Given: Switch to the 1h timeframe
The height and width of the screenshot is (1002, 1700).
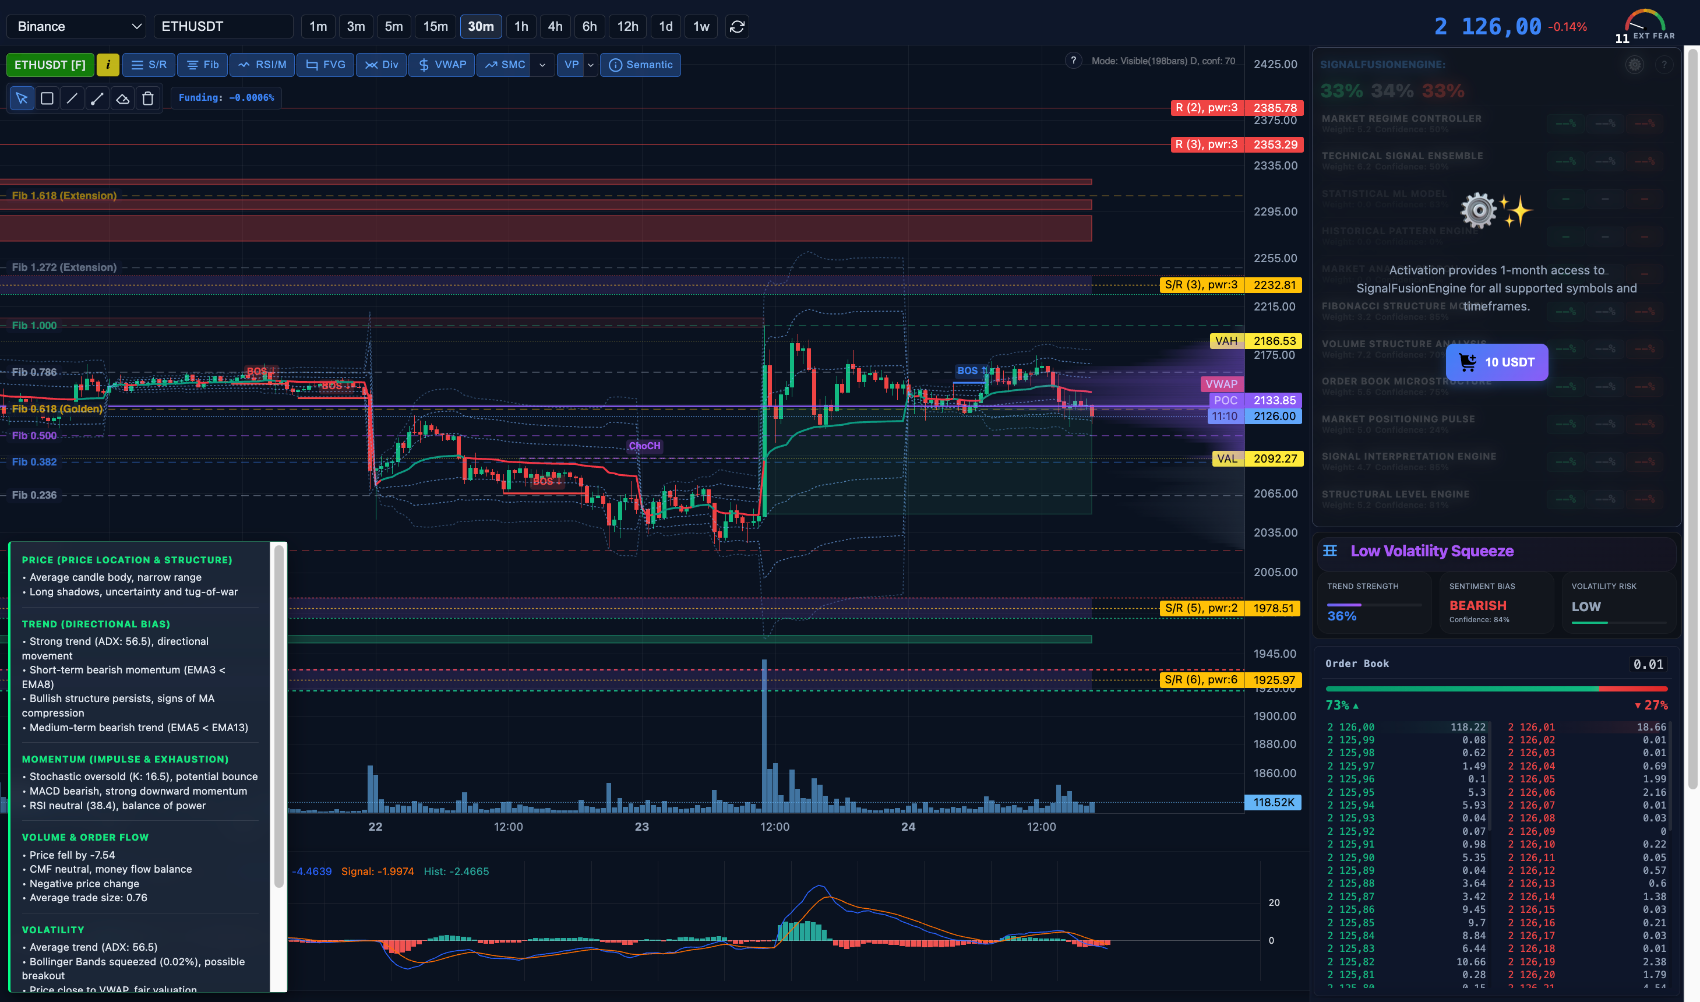Looking at the screenshot, I should point(521,27).
